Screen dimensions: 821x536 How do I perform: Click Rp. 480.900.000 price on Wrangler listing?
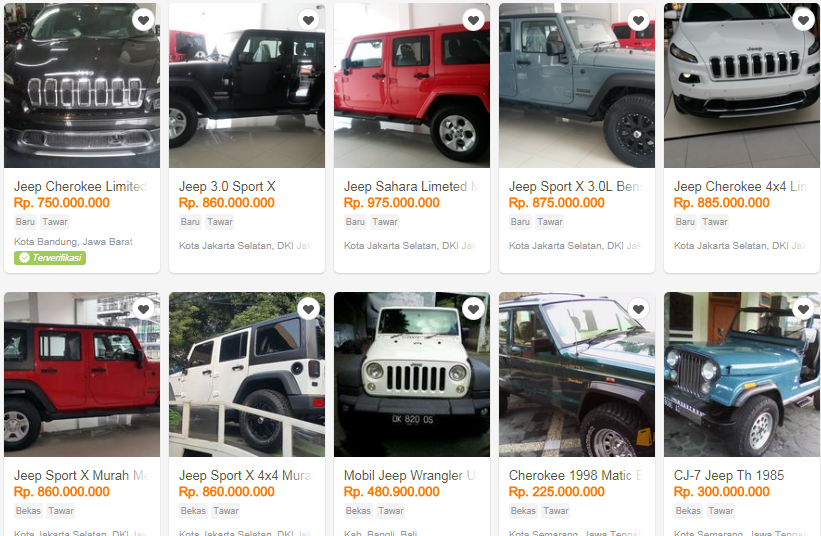tap(392, 492)
